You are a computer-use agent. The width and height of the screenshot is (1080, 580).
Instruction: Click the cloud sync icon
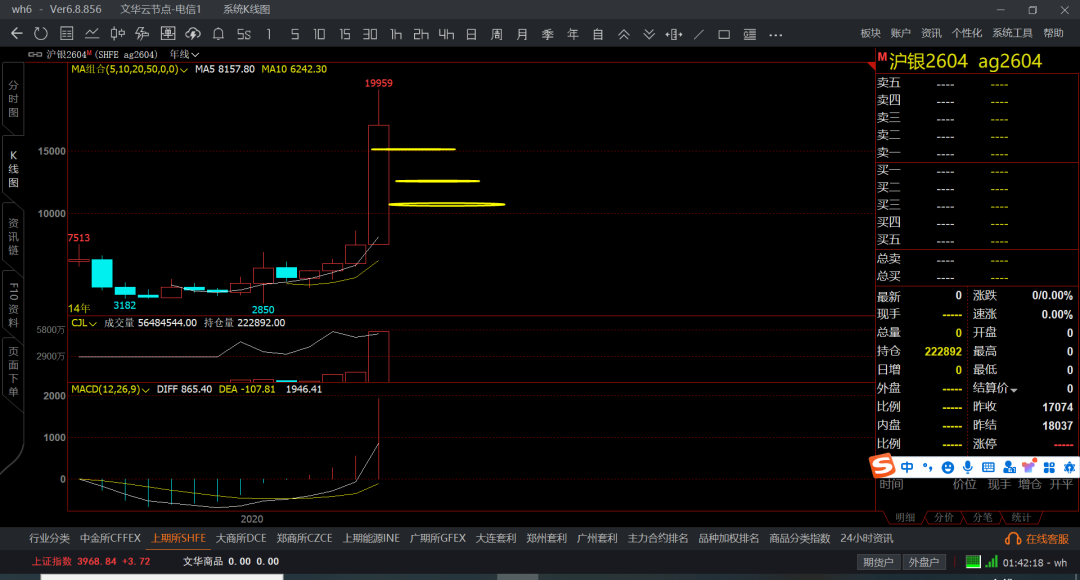(193, 34)
